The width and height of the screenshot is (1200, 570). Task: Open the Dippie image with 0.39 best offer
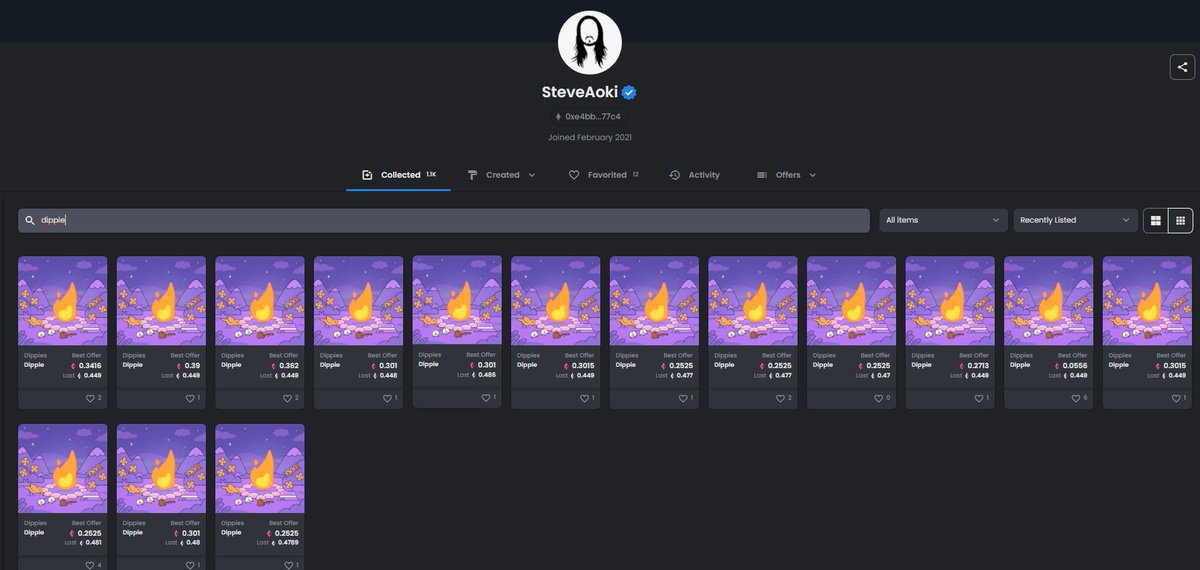(x=161, y=301)
